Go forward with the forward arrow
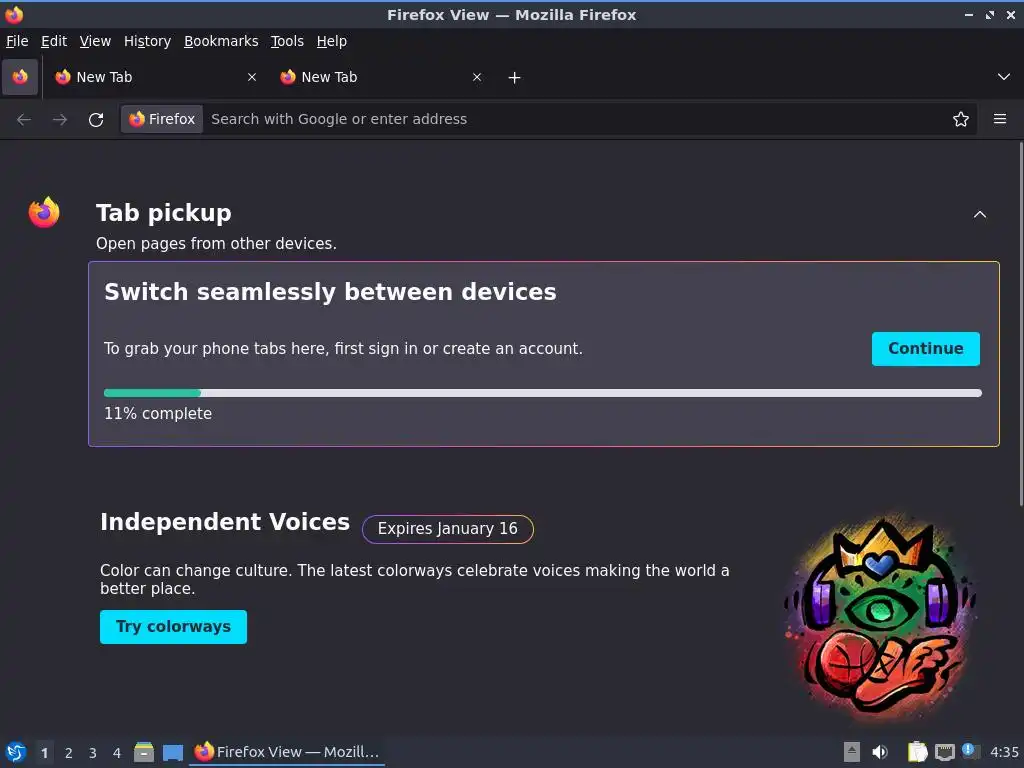Viewport: 1024px width, 768px height. tap(59, 120)
